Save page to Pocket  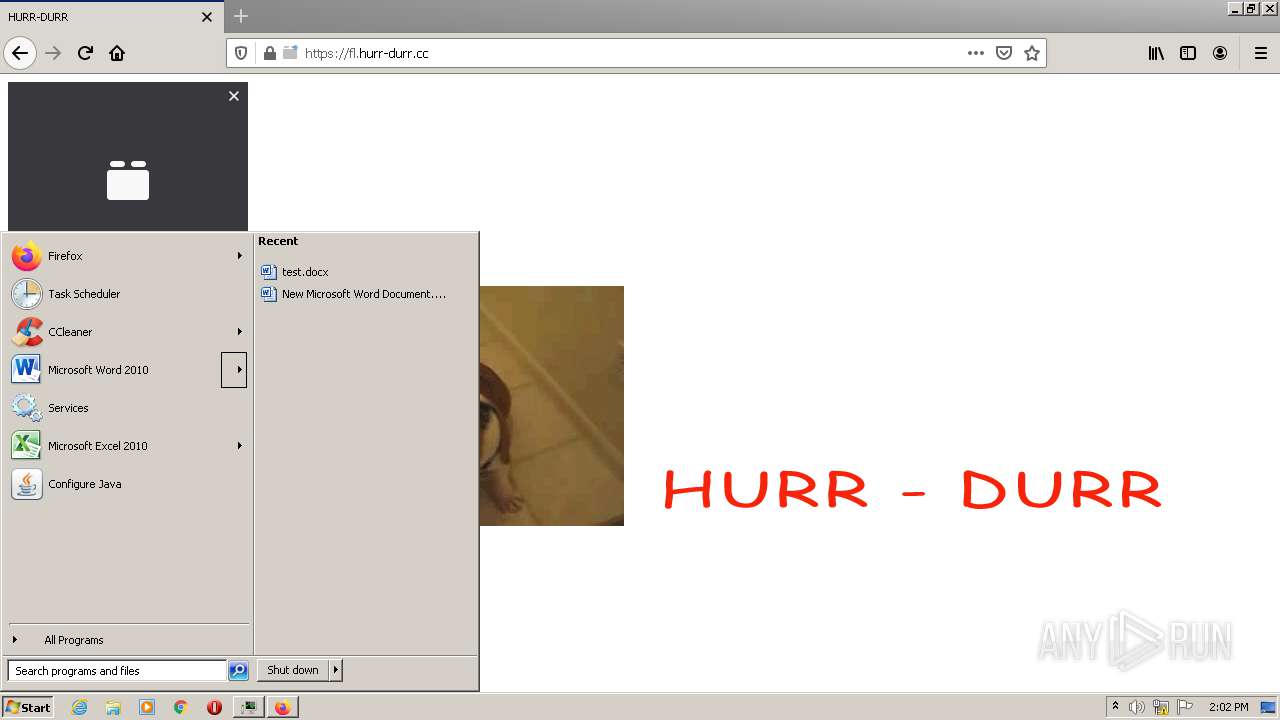1004,53
